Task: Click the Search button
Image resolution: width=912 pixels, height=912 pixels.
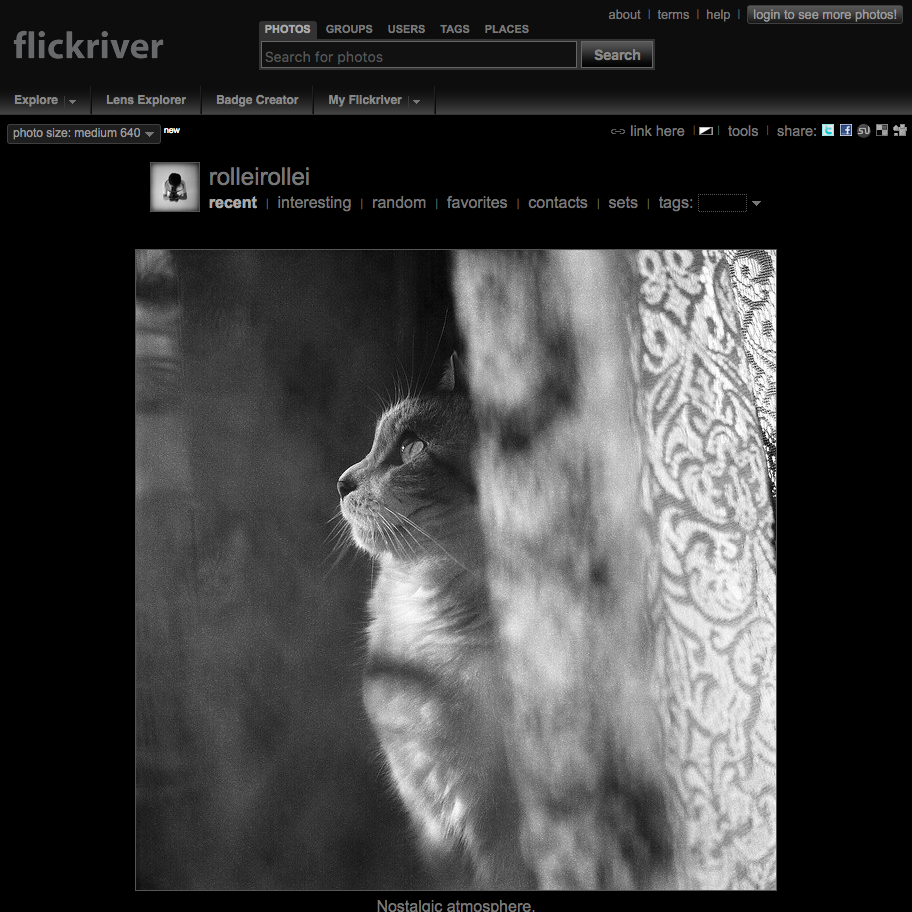Action: click(616, 55)
